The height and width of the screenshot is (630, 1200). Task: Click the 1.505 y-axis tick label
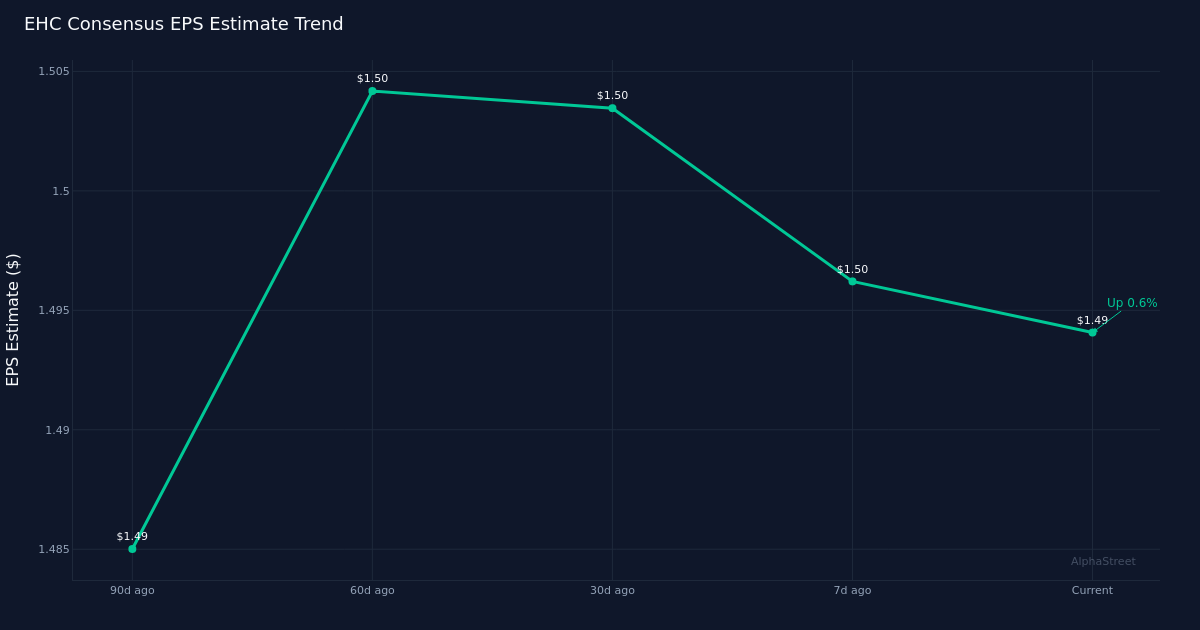[x=54, y=71]
